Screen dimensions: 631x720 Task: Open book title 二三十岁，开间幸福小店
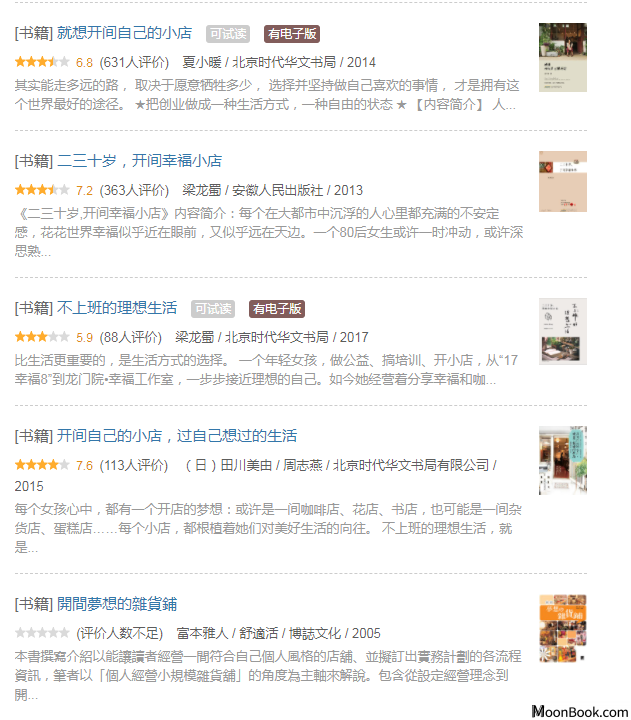coord(140,161)
